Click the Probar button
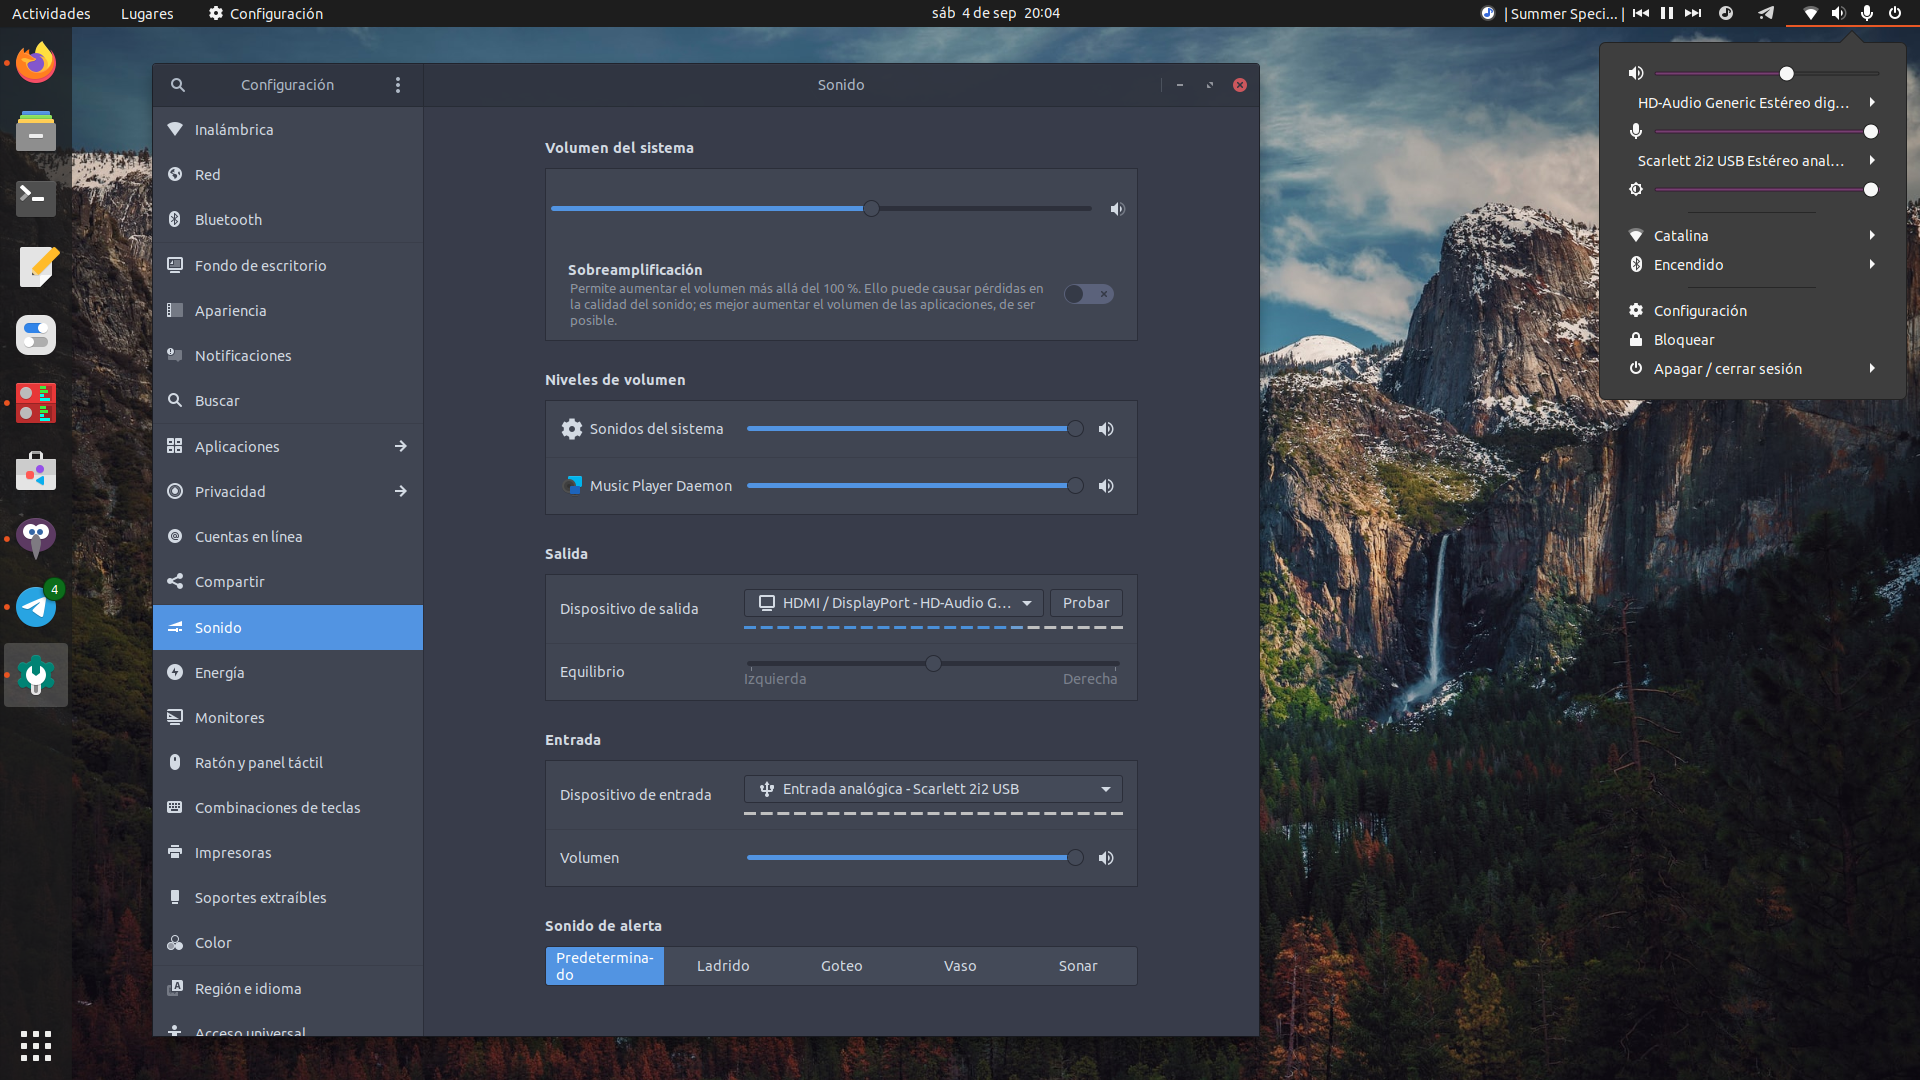The width and height of the screenshot is (1920, 1080). coord(1086,603)
